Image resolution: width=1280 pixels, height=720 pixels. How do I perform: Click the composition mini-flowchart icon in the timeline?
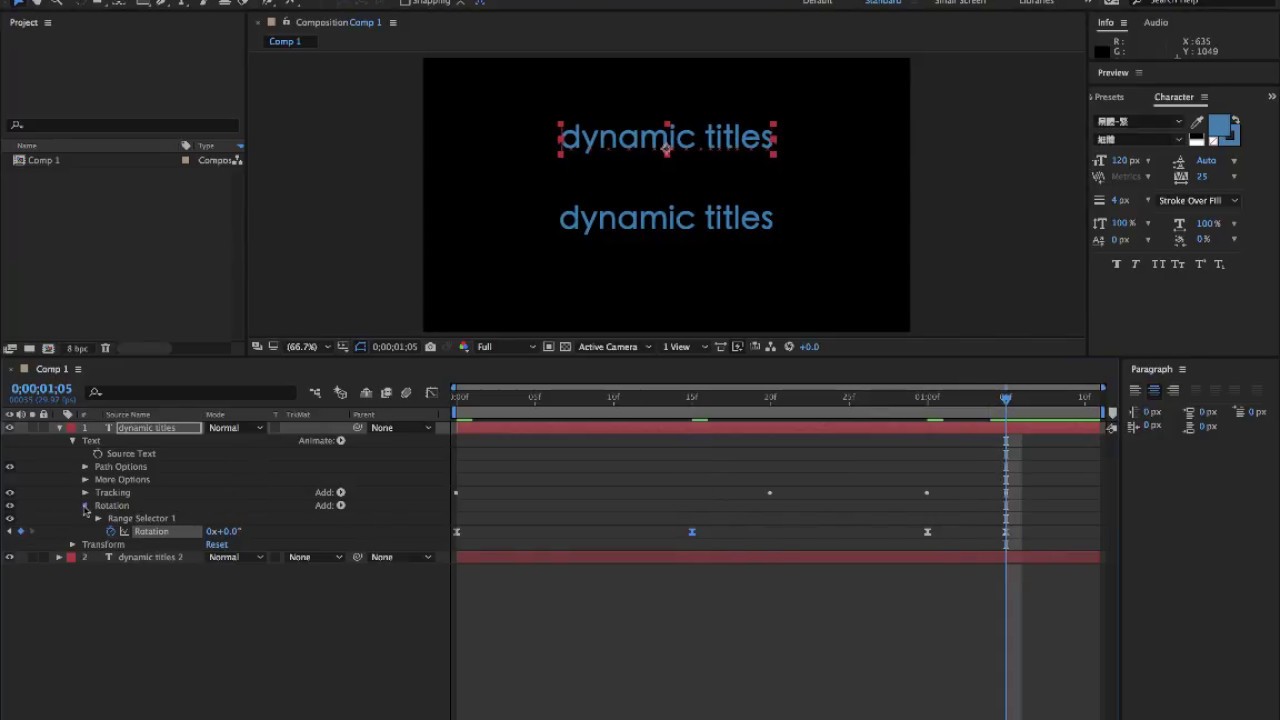point(315,393)
